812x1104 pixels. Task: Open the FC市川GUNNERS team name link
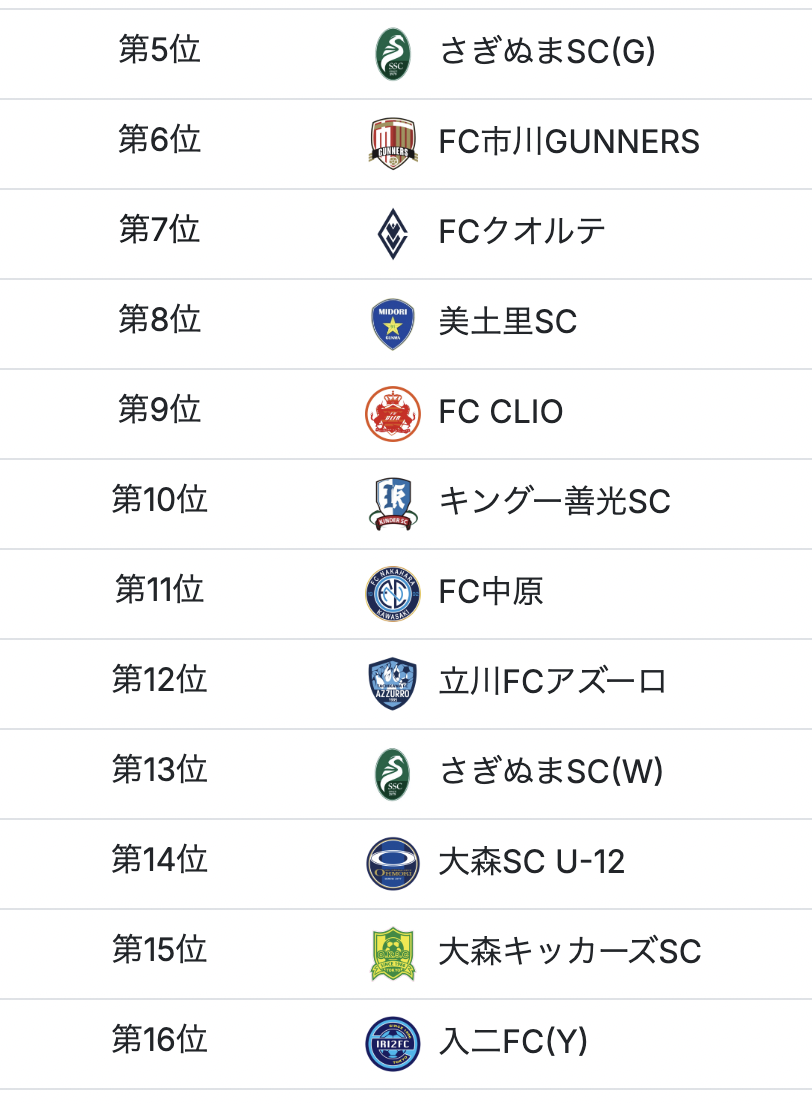tap(569, 142)
